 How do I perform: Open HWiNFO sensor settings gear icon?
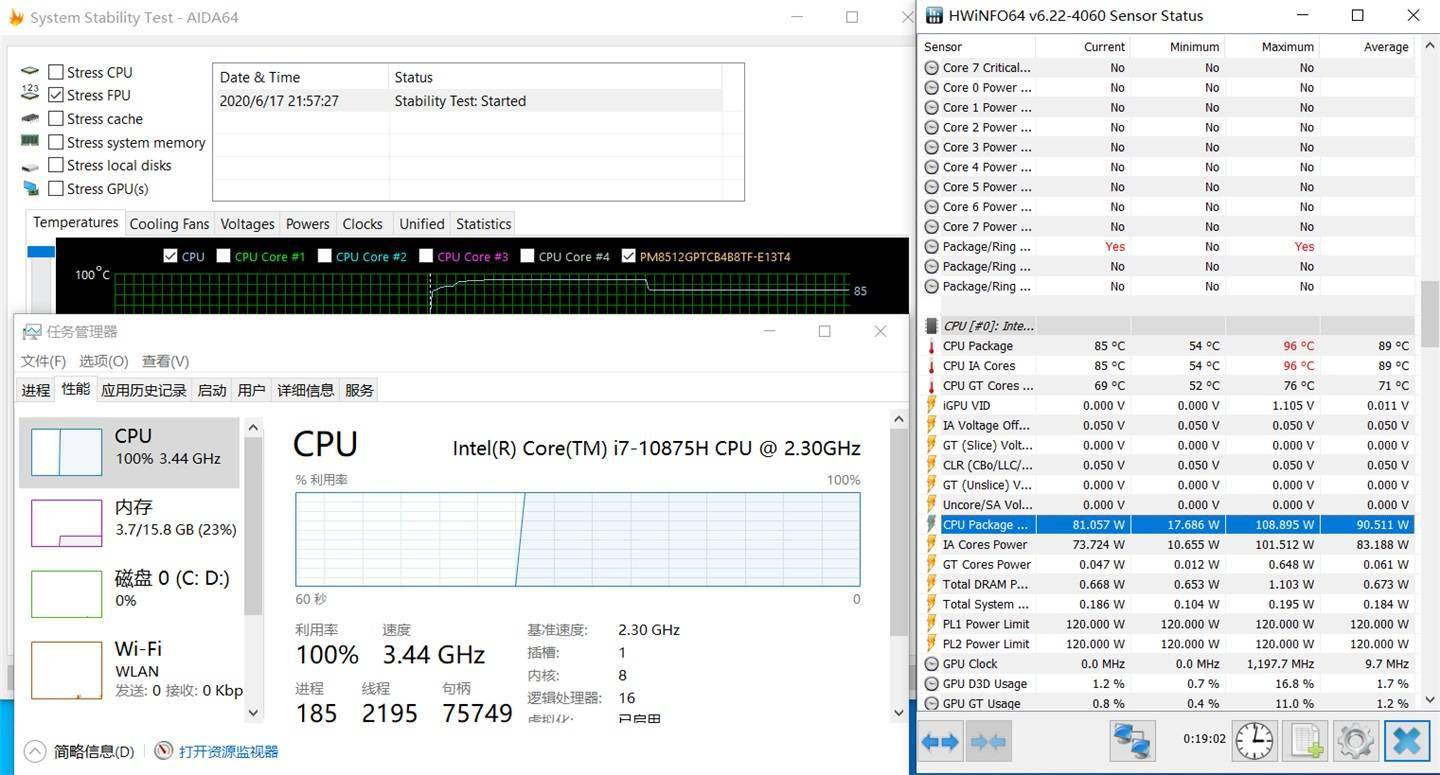[x=1356, y=741]
